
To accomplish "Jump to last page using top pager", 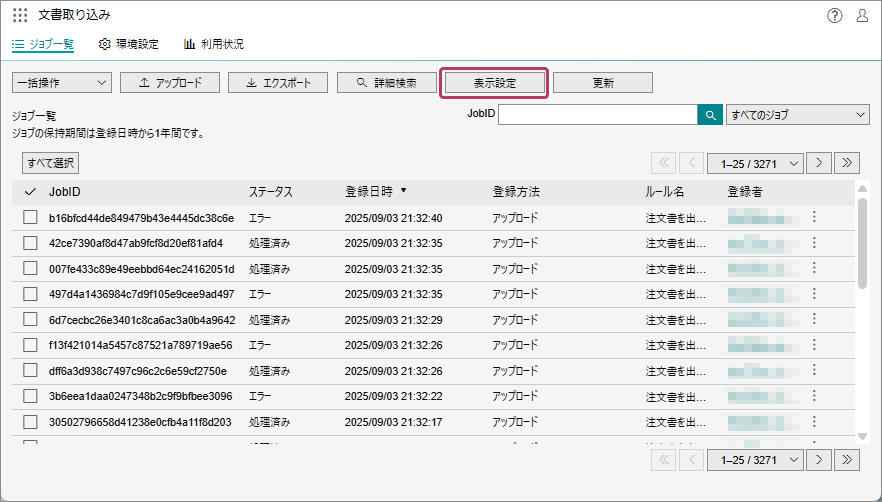I will point(847,163).
